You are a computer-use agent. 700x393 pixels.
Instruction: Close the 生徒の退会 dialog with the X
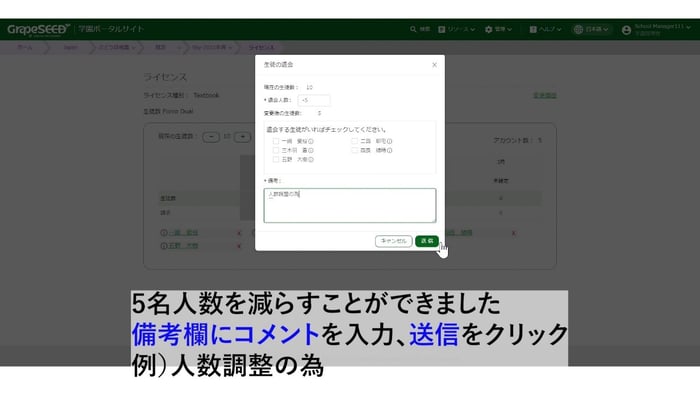click(434, 65)
